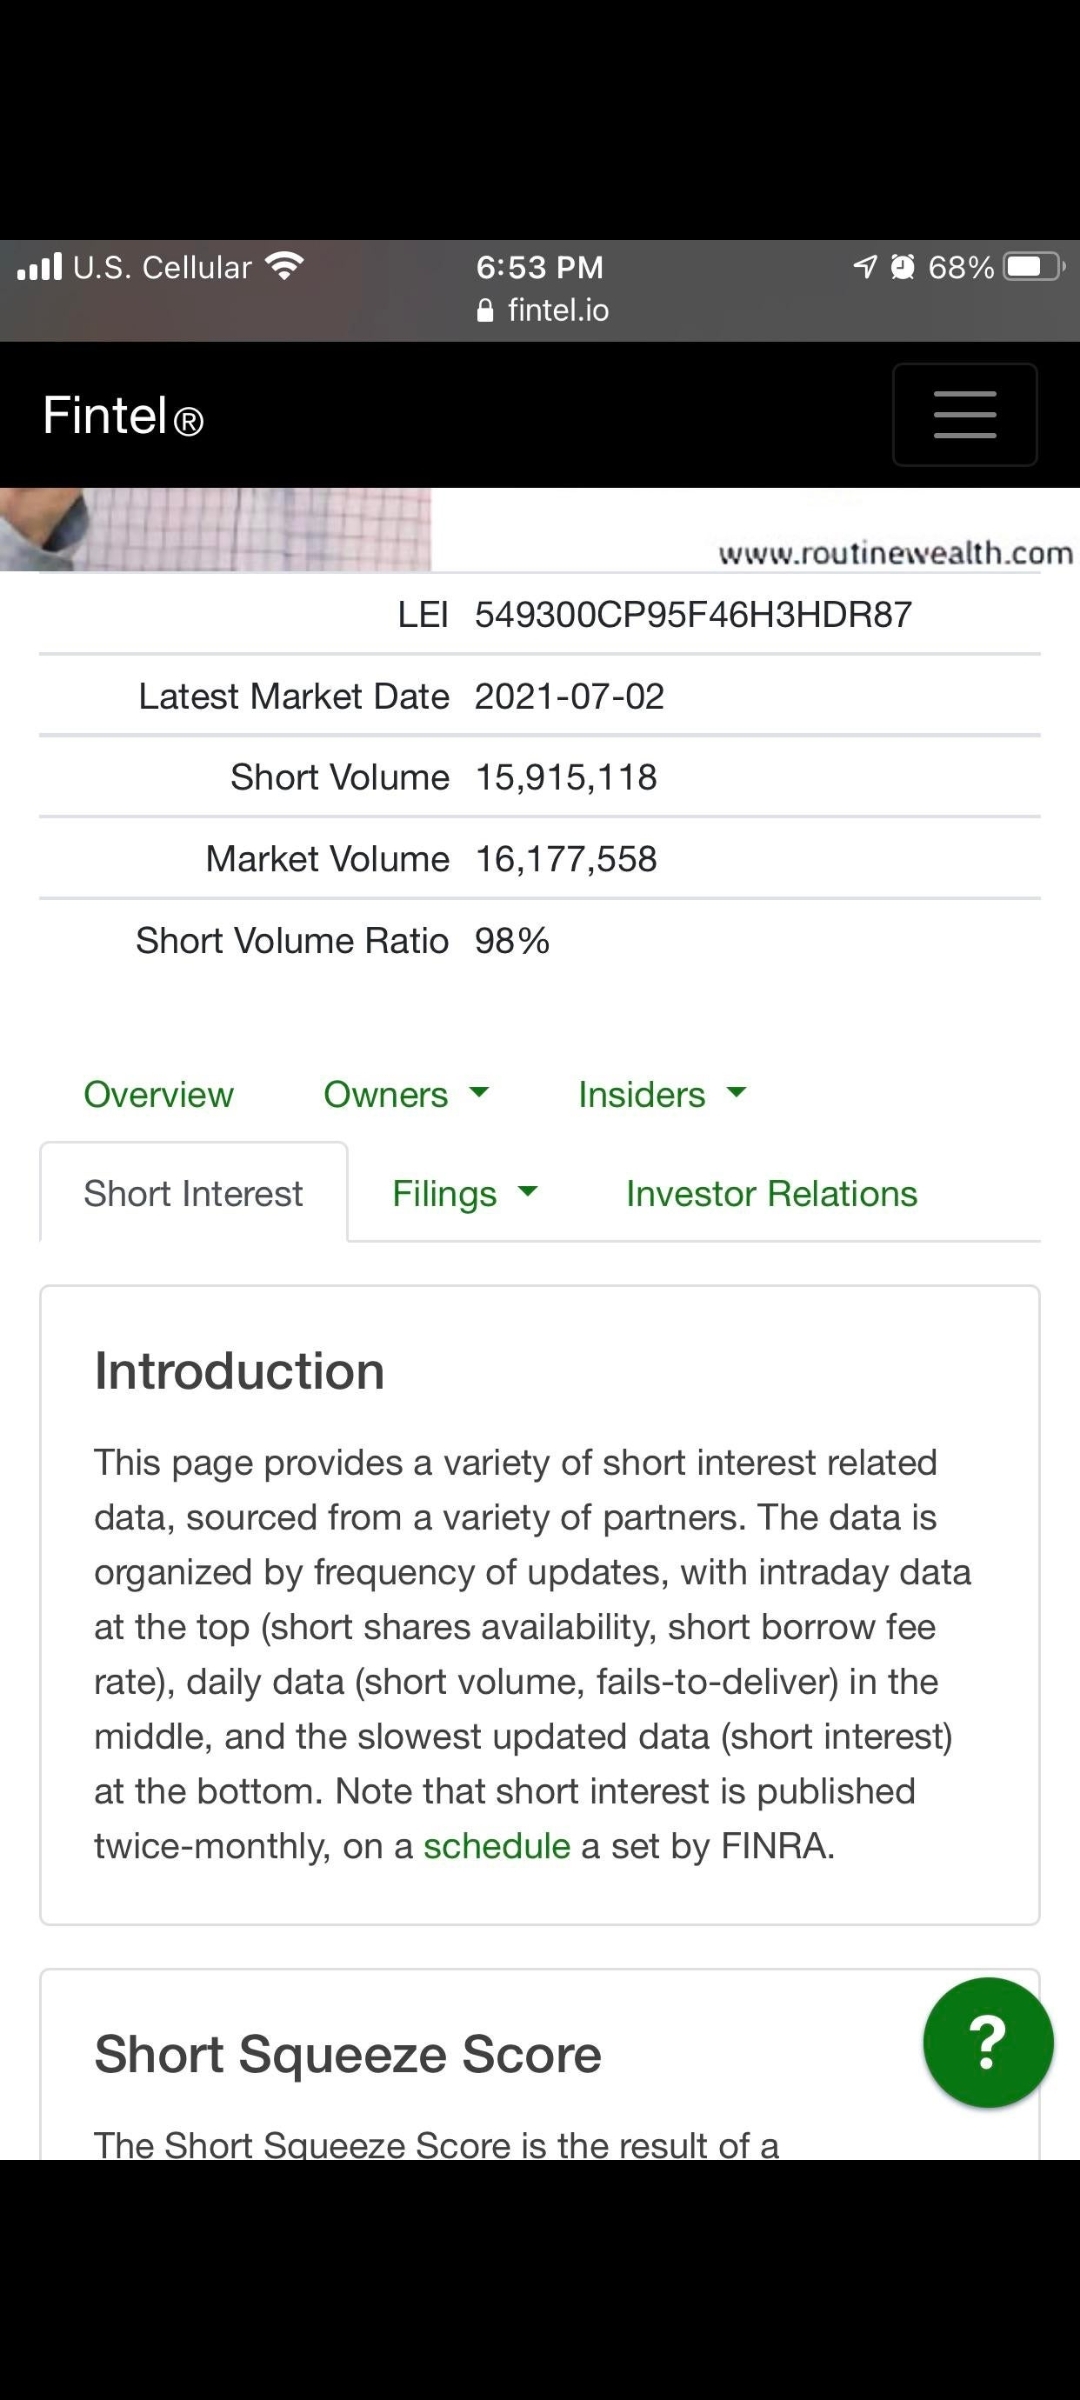Tap the lock icon beside fintel.io
Image resolution: width=1080 pixels, height=2400 pixels.
pos(486,311)
